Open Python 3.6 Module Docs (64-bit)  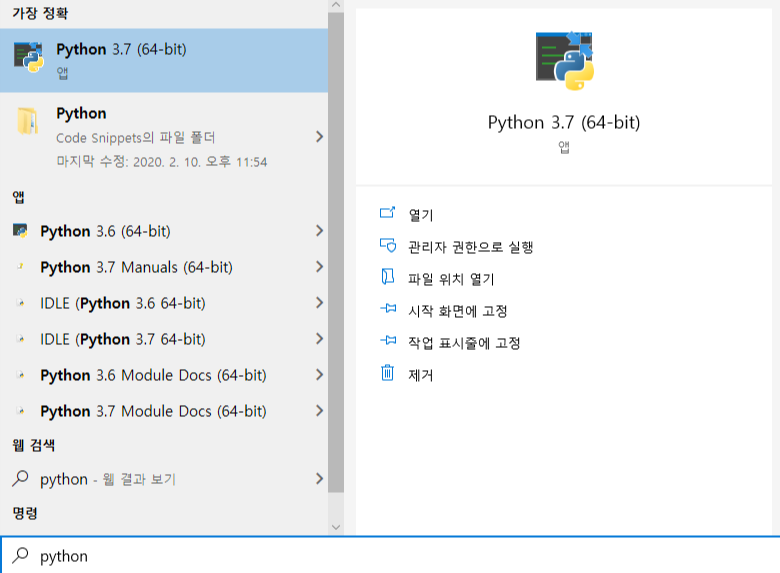tap(164, 375)
